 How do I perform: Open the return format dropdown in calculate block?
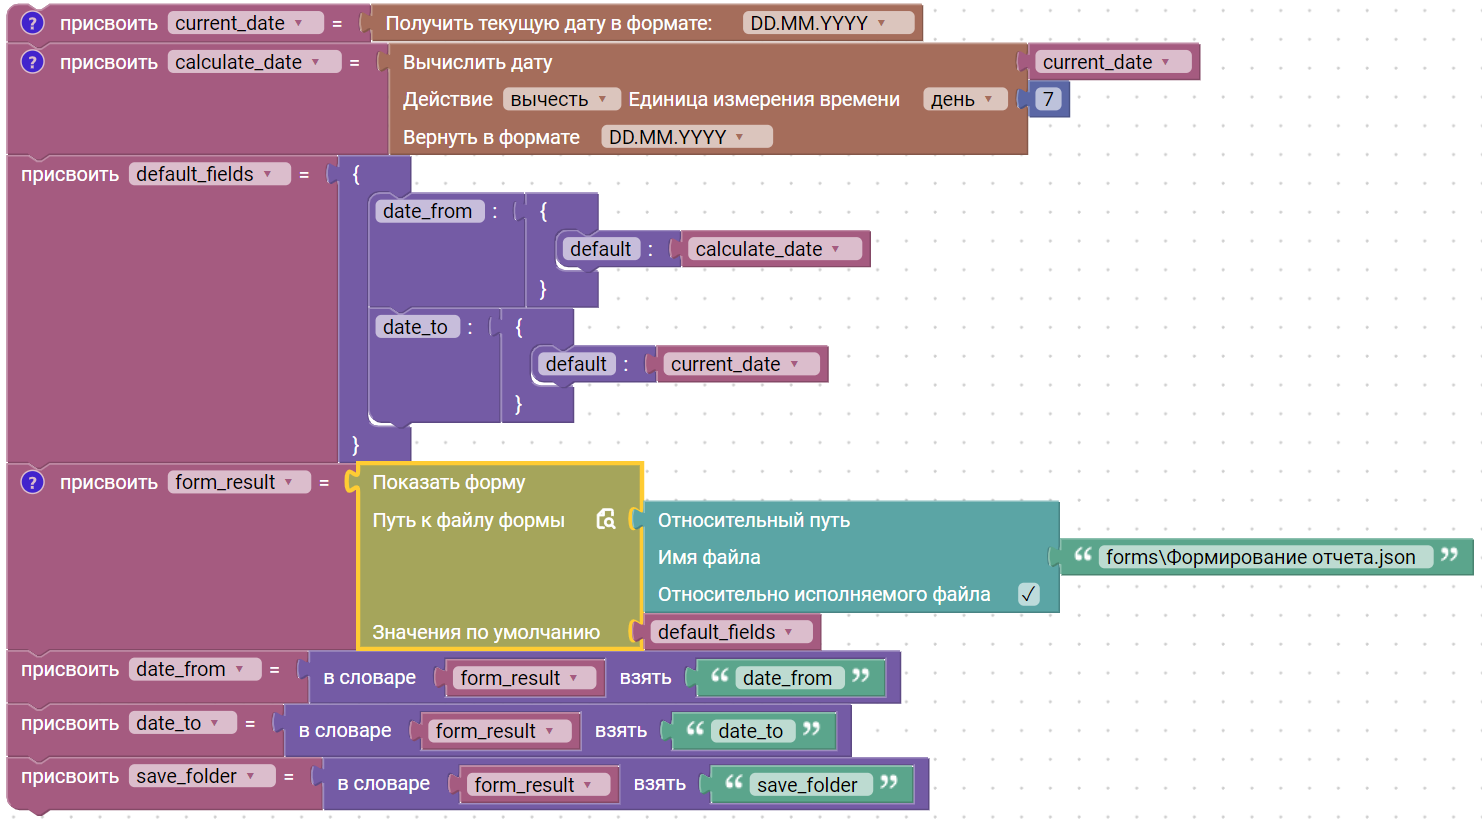coord(686,137)
